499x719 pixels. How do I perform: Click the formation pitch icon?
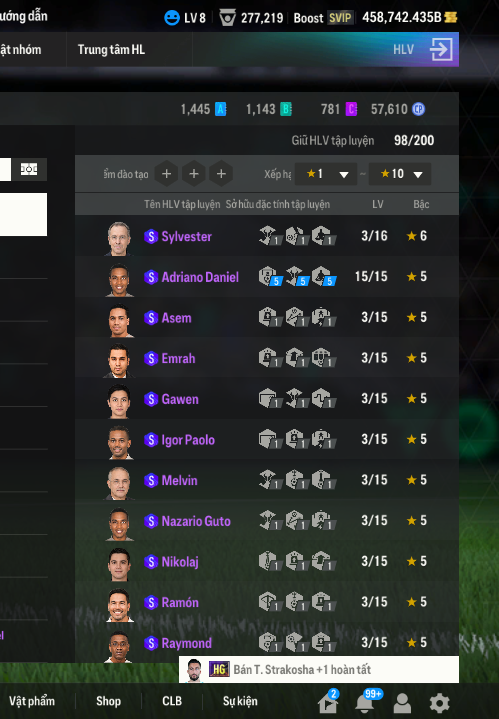29,169
